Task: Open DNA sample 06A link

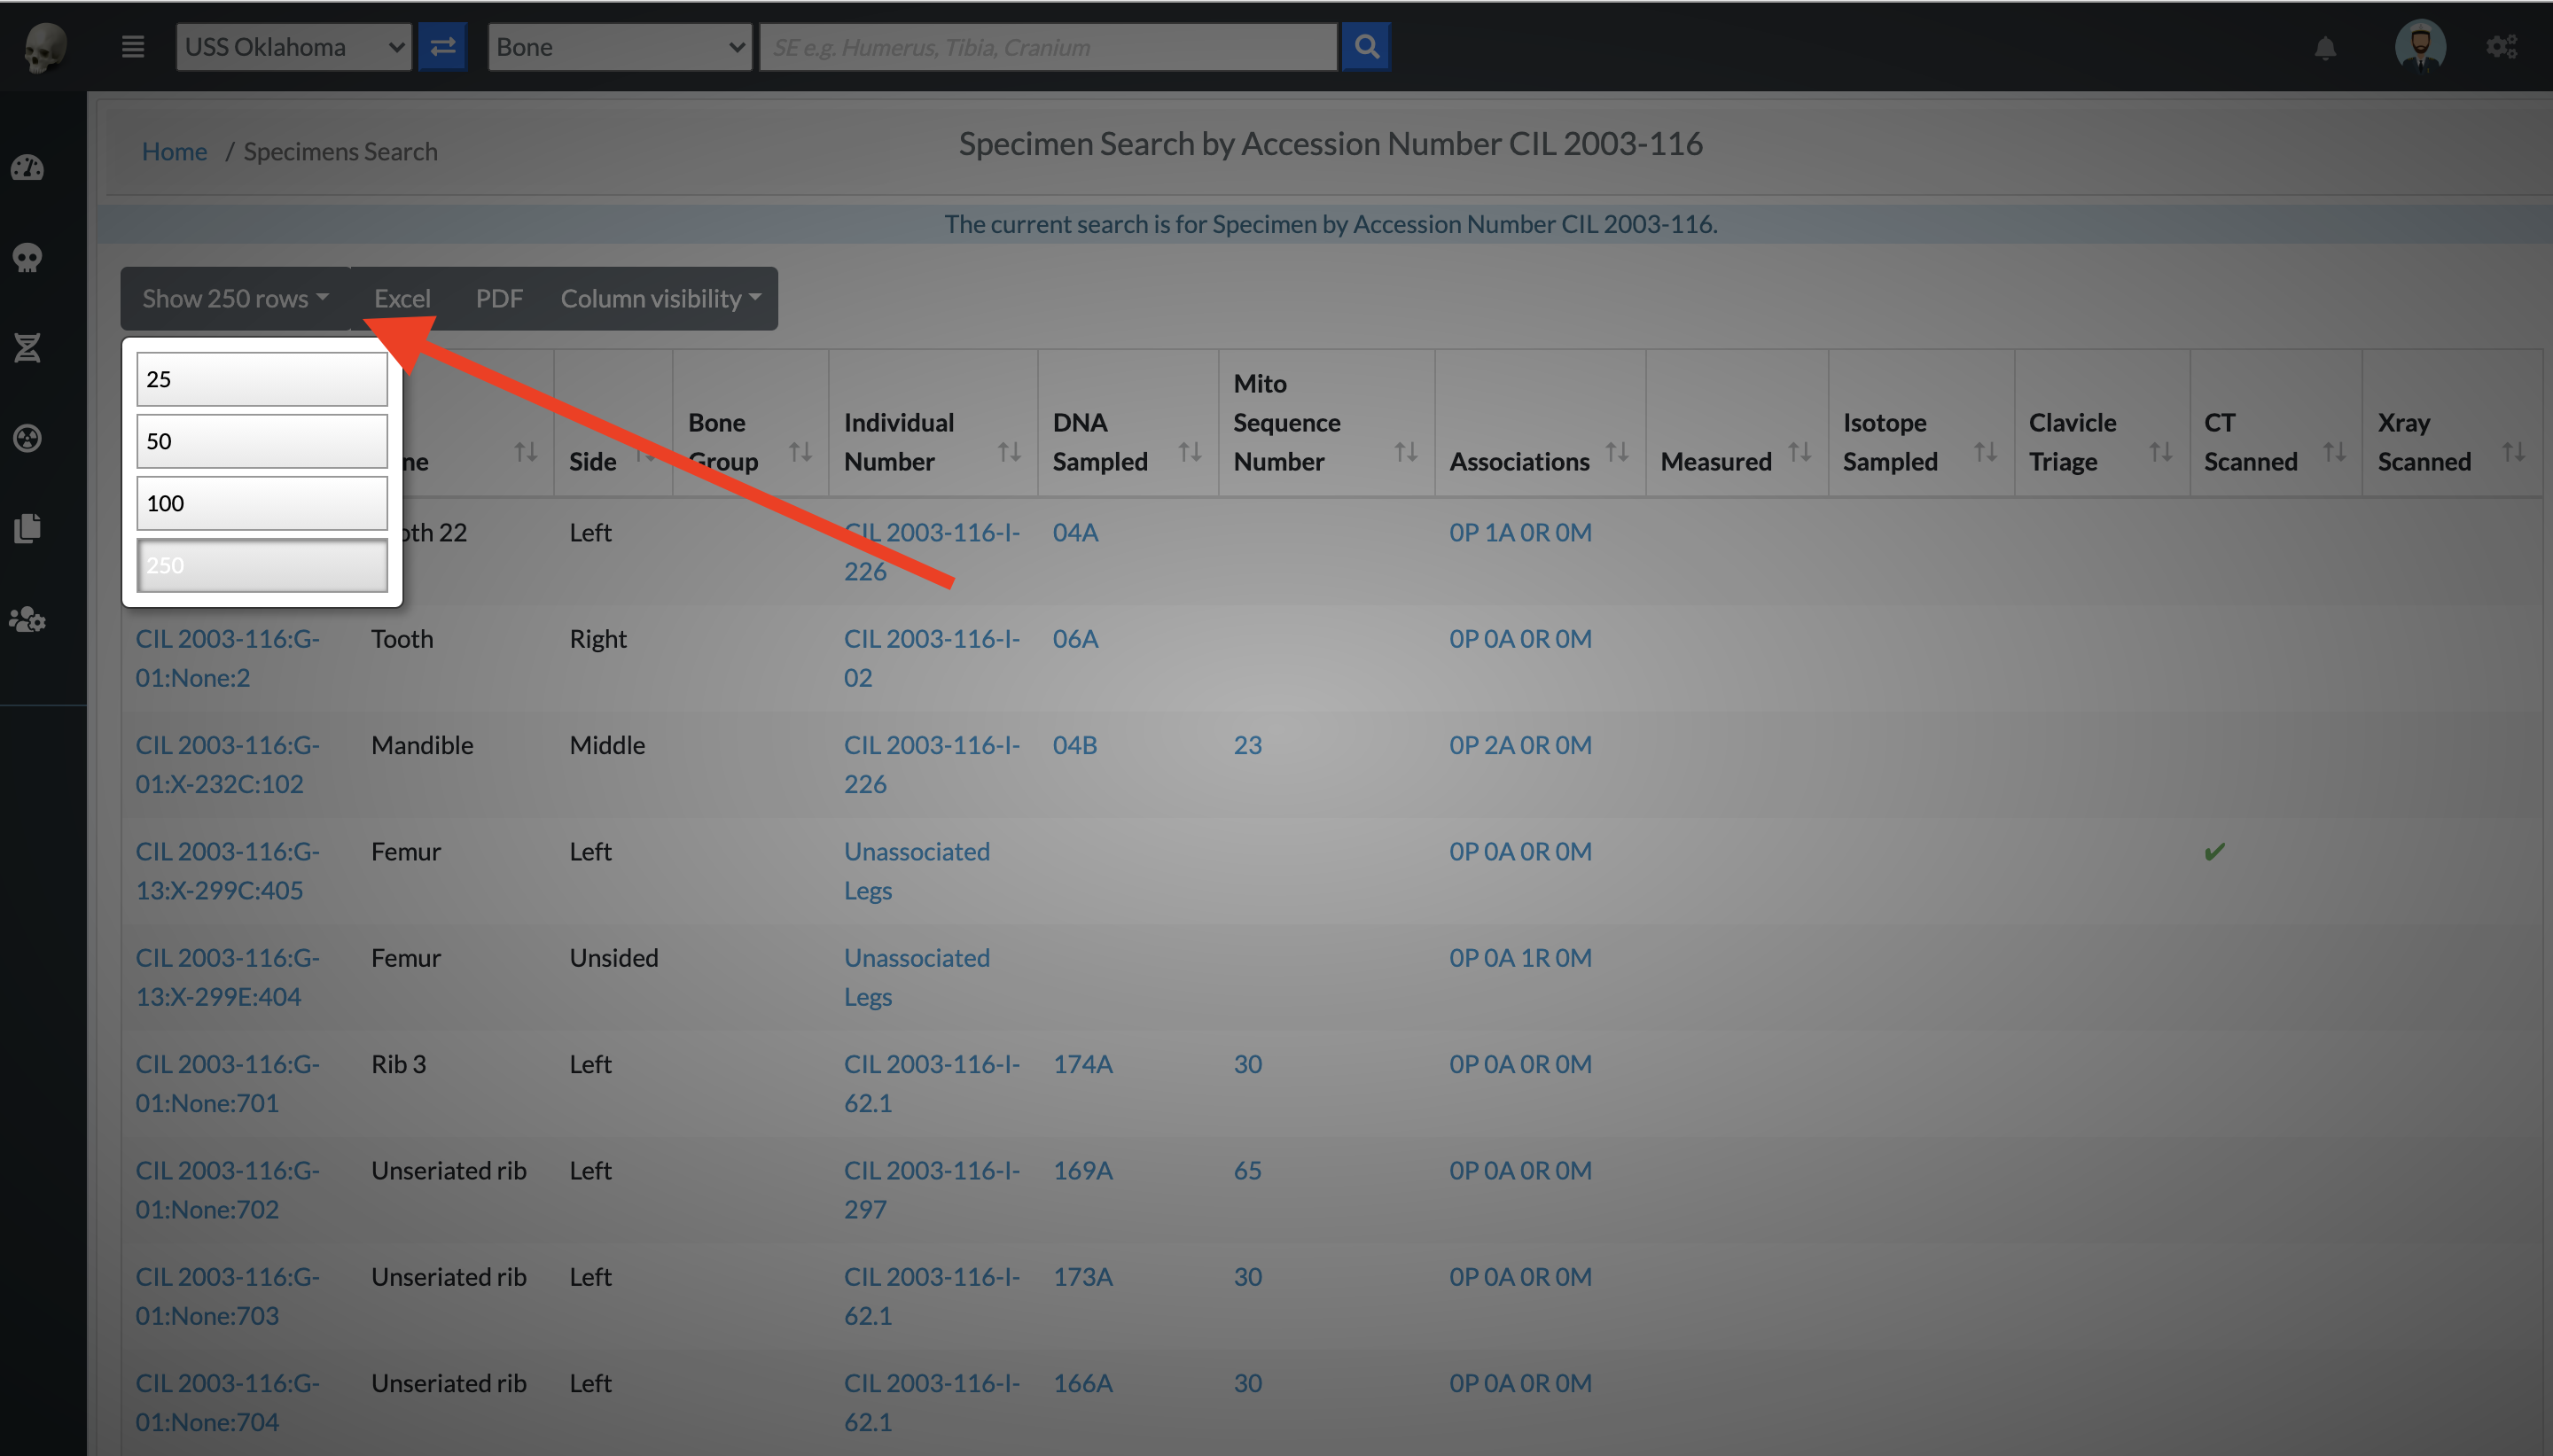Action: tap(1075, 638)
